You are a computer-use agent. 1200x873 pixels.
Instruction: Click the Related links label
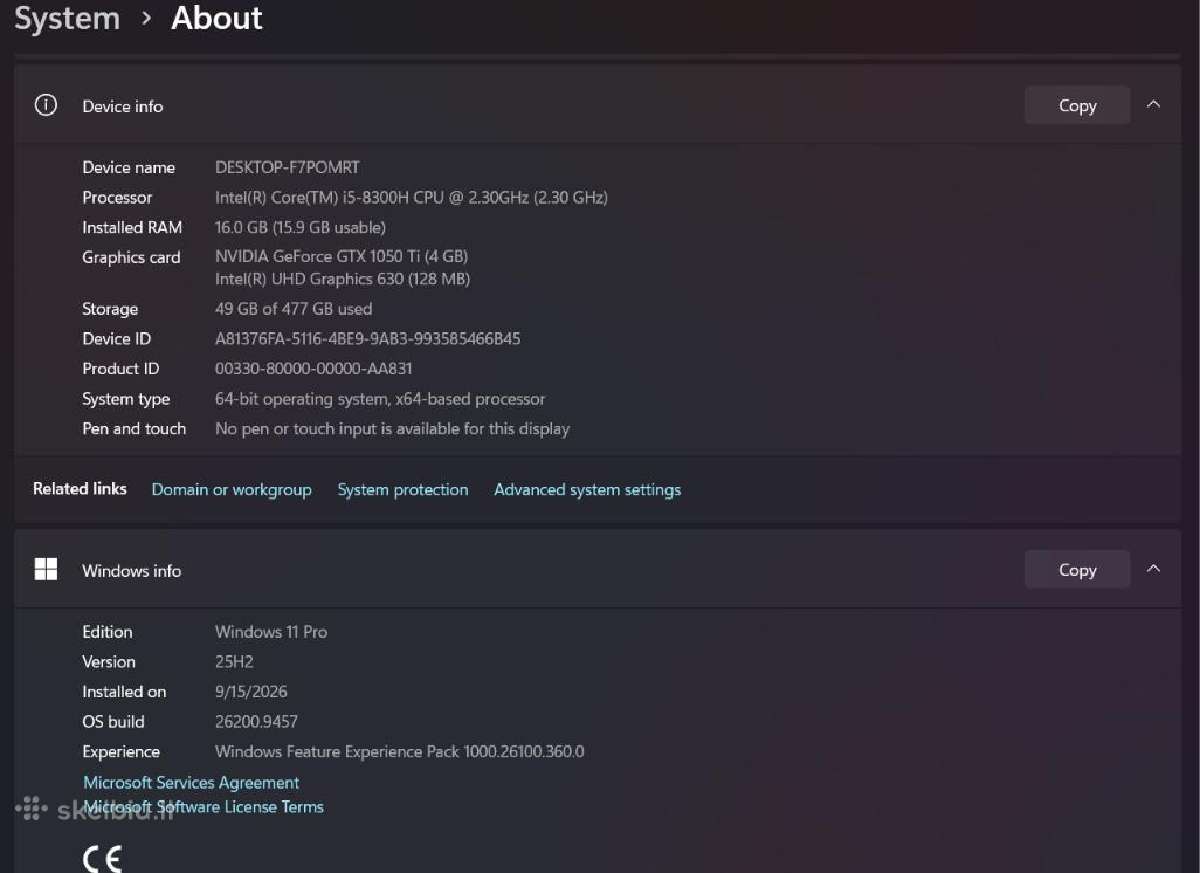click(x=80, y=489)
